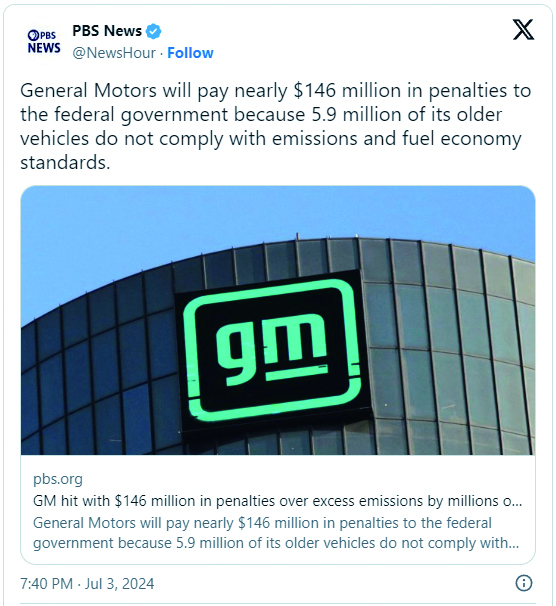Click the tweet body text about General Motors
The image size is (556, 606).
click(275, 126)
